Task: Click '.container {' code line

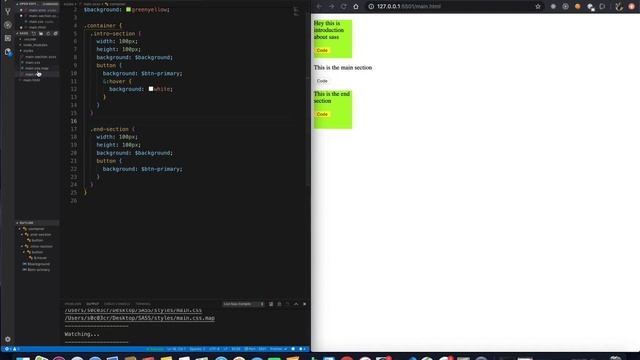Action: [104, 25]
